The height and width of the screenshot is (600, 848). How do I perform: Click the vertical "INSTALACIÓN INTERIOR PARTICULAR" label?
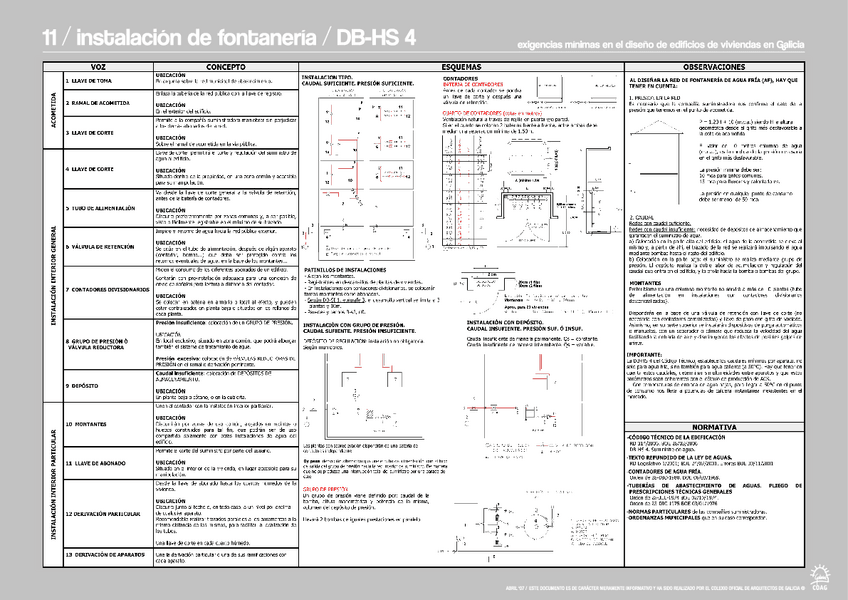(53, 484)
